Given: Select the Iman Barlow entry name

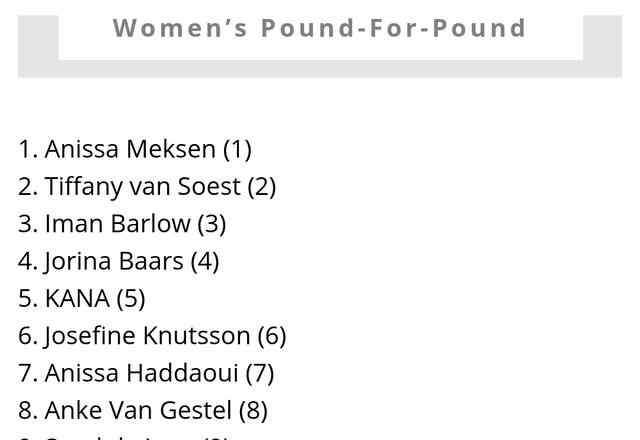Looking at the screenshot, I should tap(117, 223).
